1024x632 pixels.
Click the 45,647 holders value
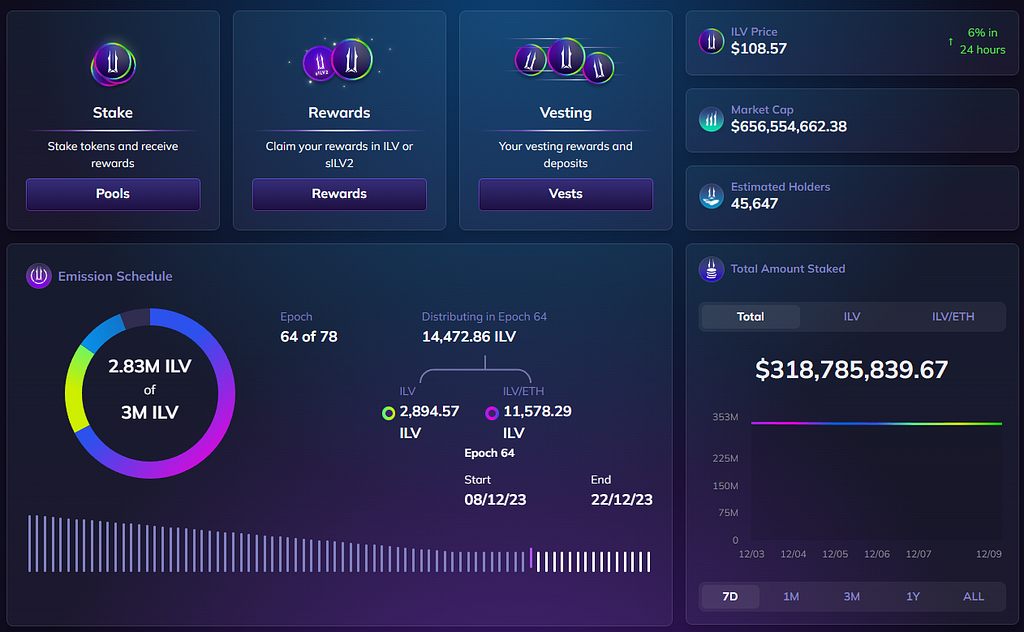(754, 204)
